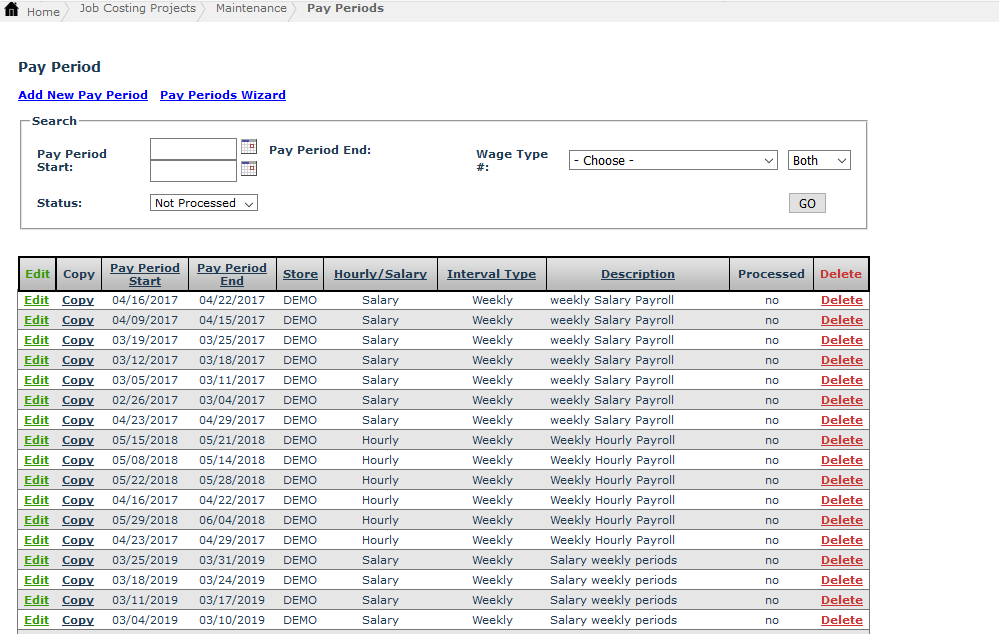999x634 pixels.
Task: Click the Add New Pay Period link
Action: point(83,95)
